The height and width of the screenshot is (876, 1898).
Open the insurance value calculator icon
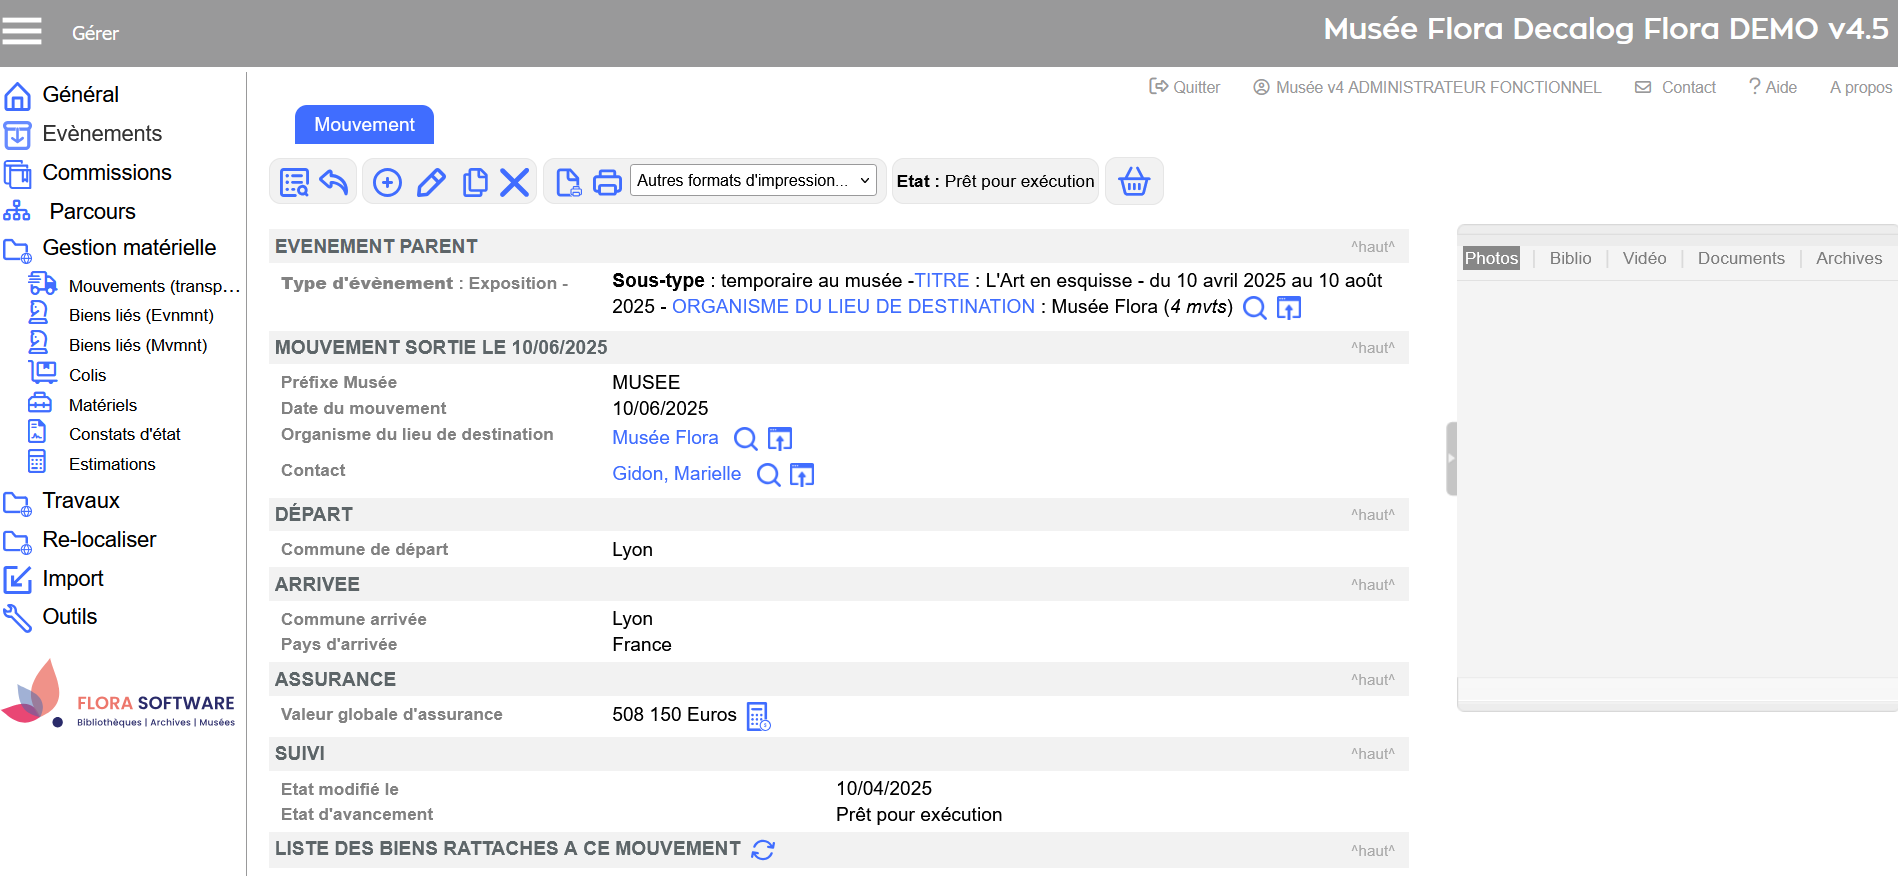759,716
